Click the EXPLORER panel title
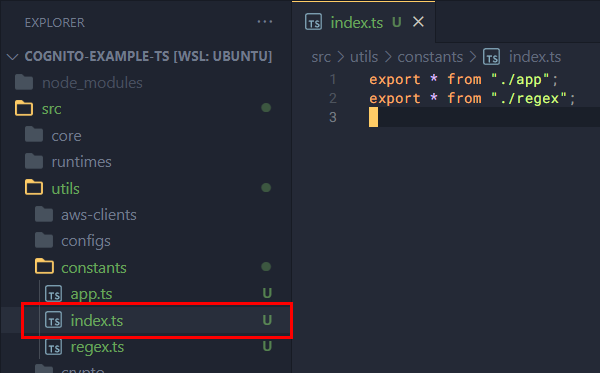Viewport: 600px width, 373px height. (x=55, y=23)
